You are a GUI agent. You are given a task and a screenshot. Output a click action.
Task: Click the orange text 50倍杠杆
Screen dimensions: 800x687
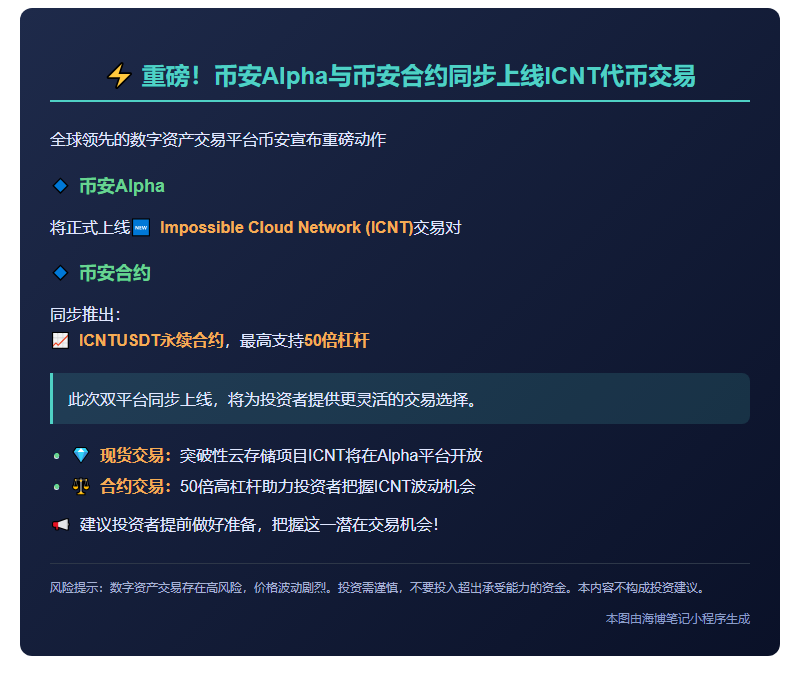[x=337, y=341]
